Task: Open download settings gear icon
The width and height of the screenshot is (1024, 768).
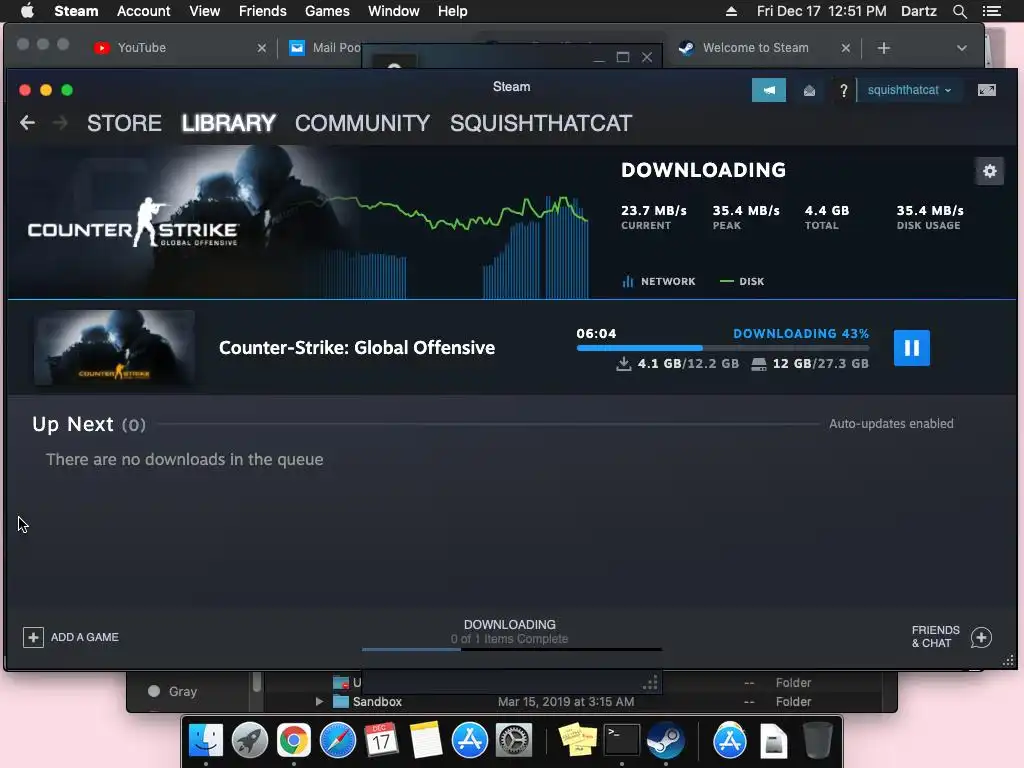Action: pos(989,171)
